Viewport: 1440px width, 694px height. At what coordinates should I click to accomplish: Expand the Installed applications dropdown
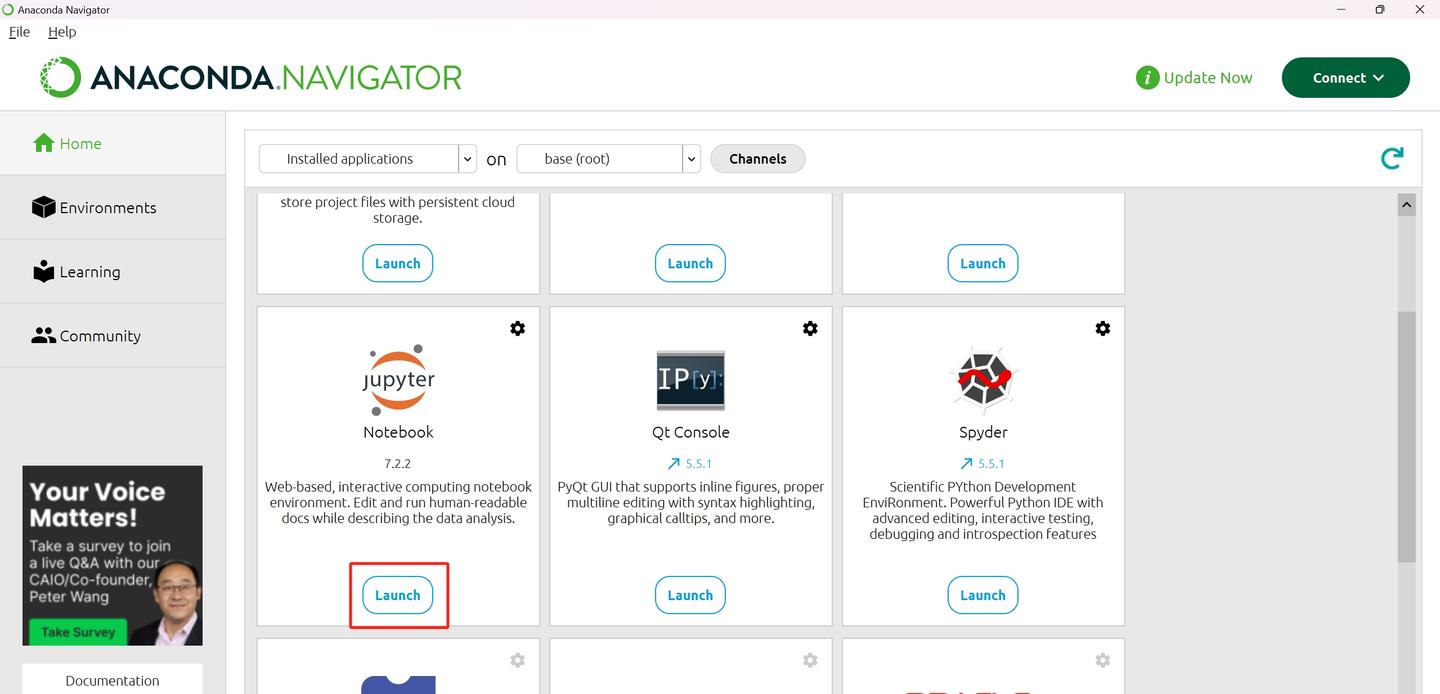pyautogui.click(x=466, y=158)
